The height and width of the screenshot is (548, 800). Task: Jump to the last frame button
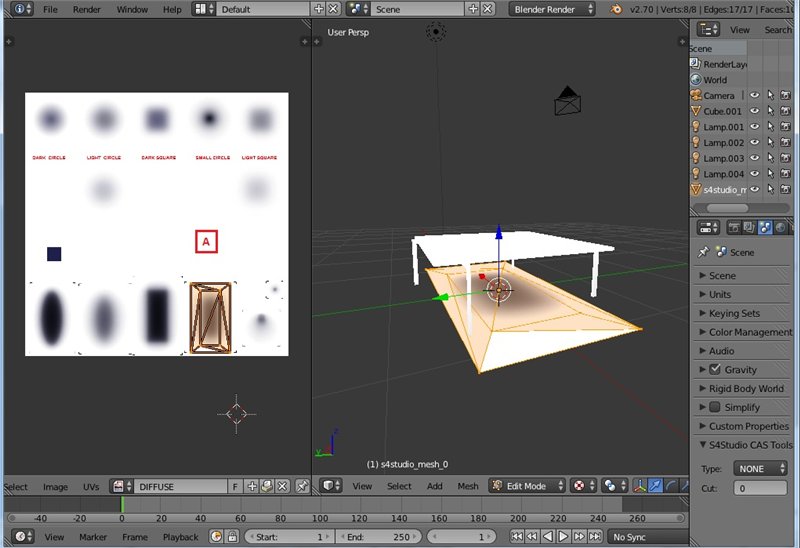(596, 537)
